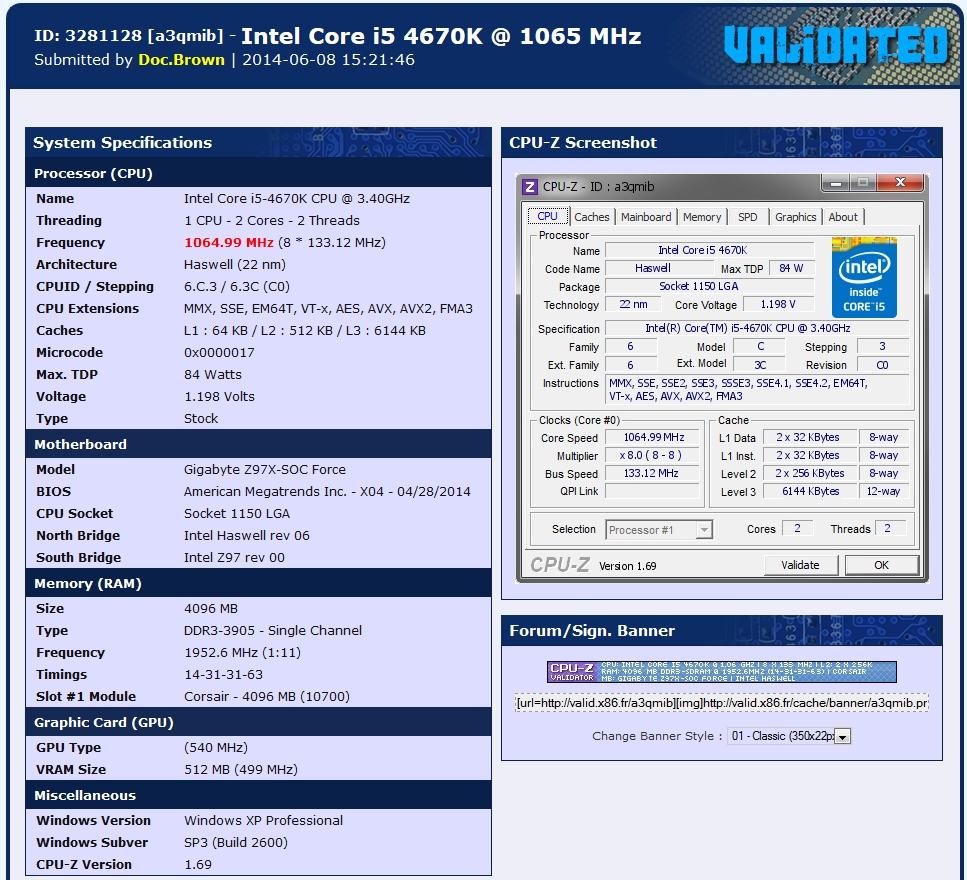The width and height of the screenshot is (967, 880).
Task: Click the Microcode 0x0000017 value
Action: (219, 352)
